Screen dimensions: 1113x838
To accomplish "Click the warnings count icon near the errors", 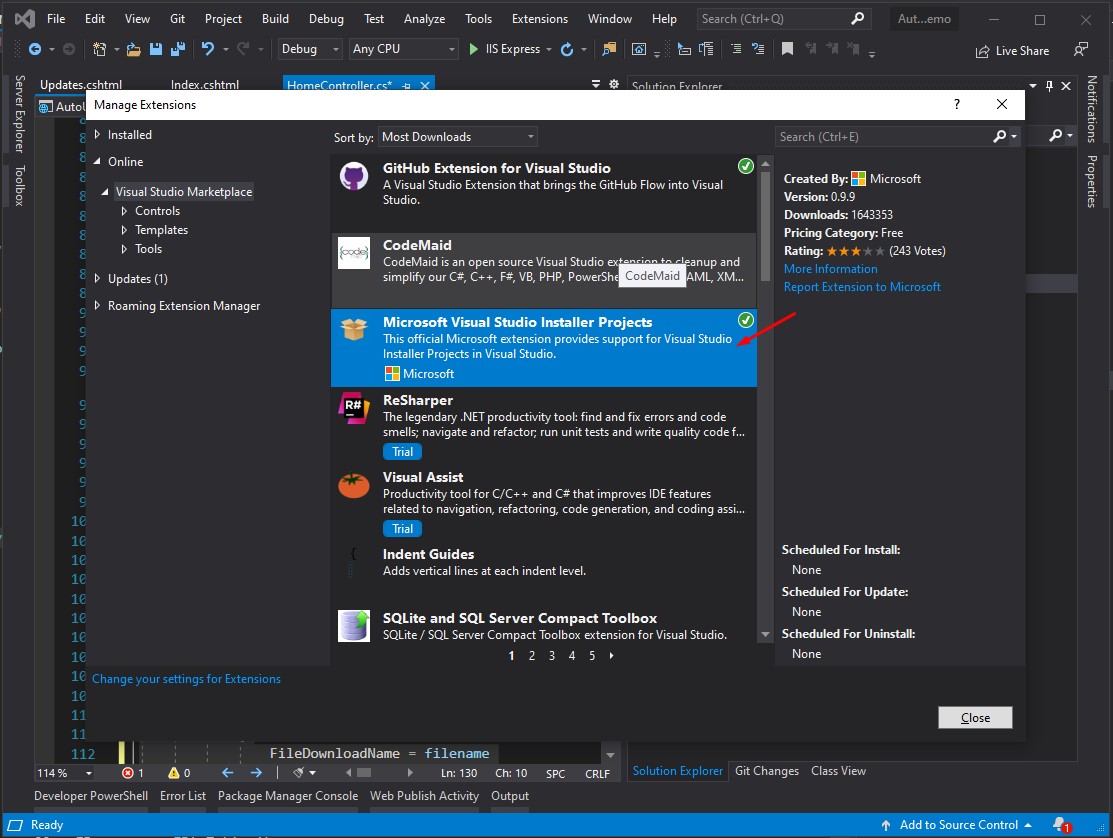I will click(x=174, y=772).
